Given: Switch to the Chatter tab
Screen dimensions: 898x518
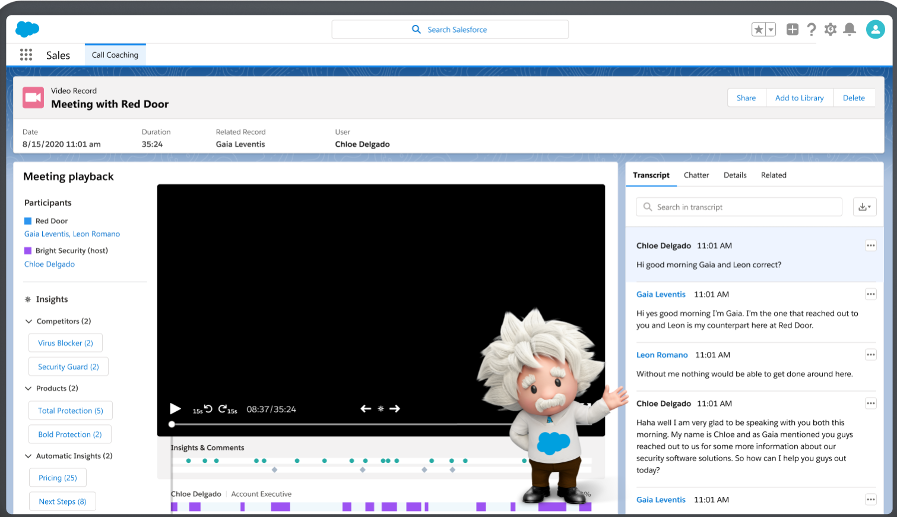Looking at the screenshot, I should pyautogui.click(x=696, y=175).
